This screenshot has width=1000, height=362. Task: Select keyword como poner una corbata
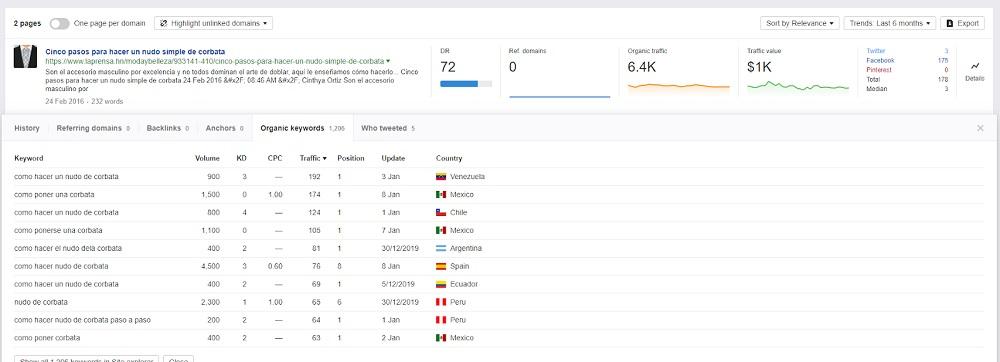point(54,194)
